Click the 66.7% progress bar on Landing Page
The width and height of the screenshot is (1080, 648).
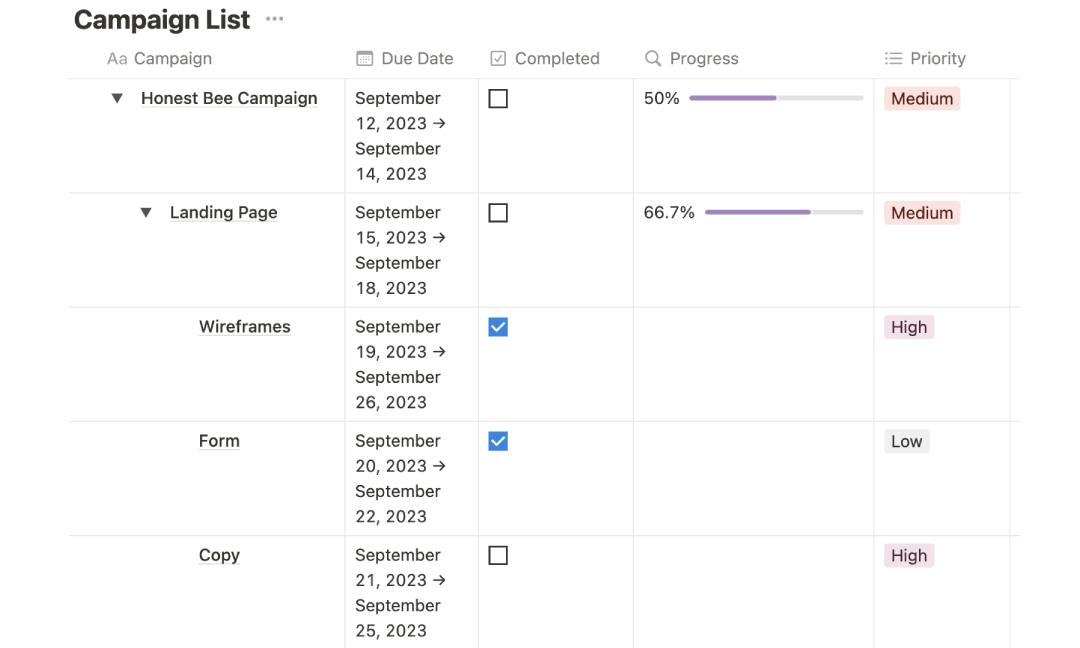783,212
